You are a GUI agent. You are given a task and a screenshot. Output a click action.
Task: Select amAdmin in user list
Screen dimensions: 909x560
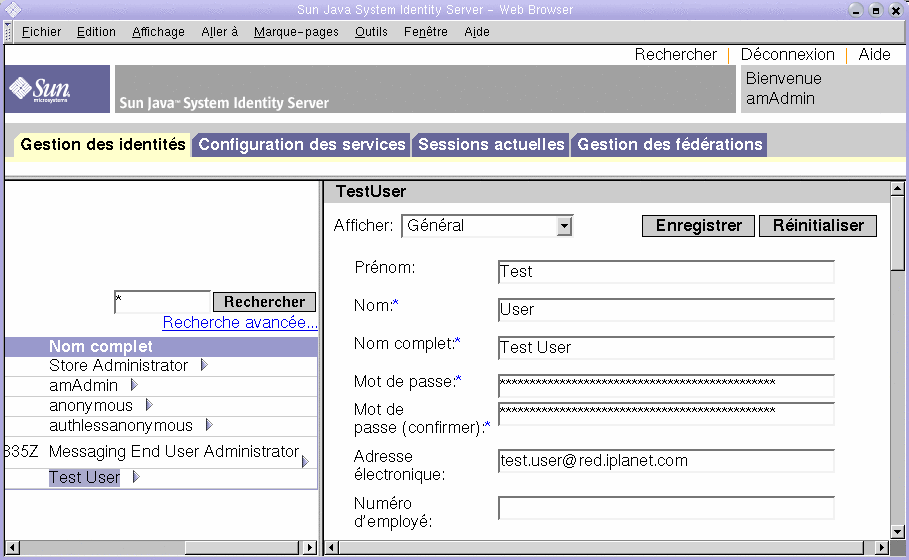coord(83,385)
